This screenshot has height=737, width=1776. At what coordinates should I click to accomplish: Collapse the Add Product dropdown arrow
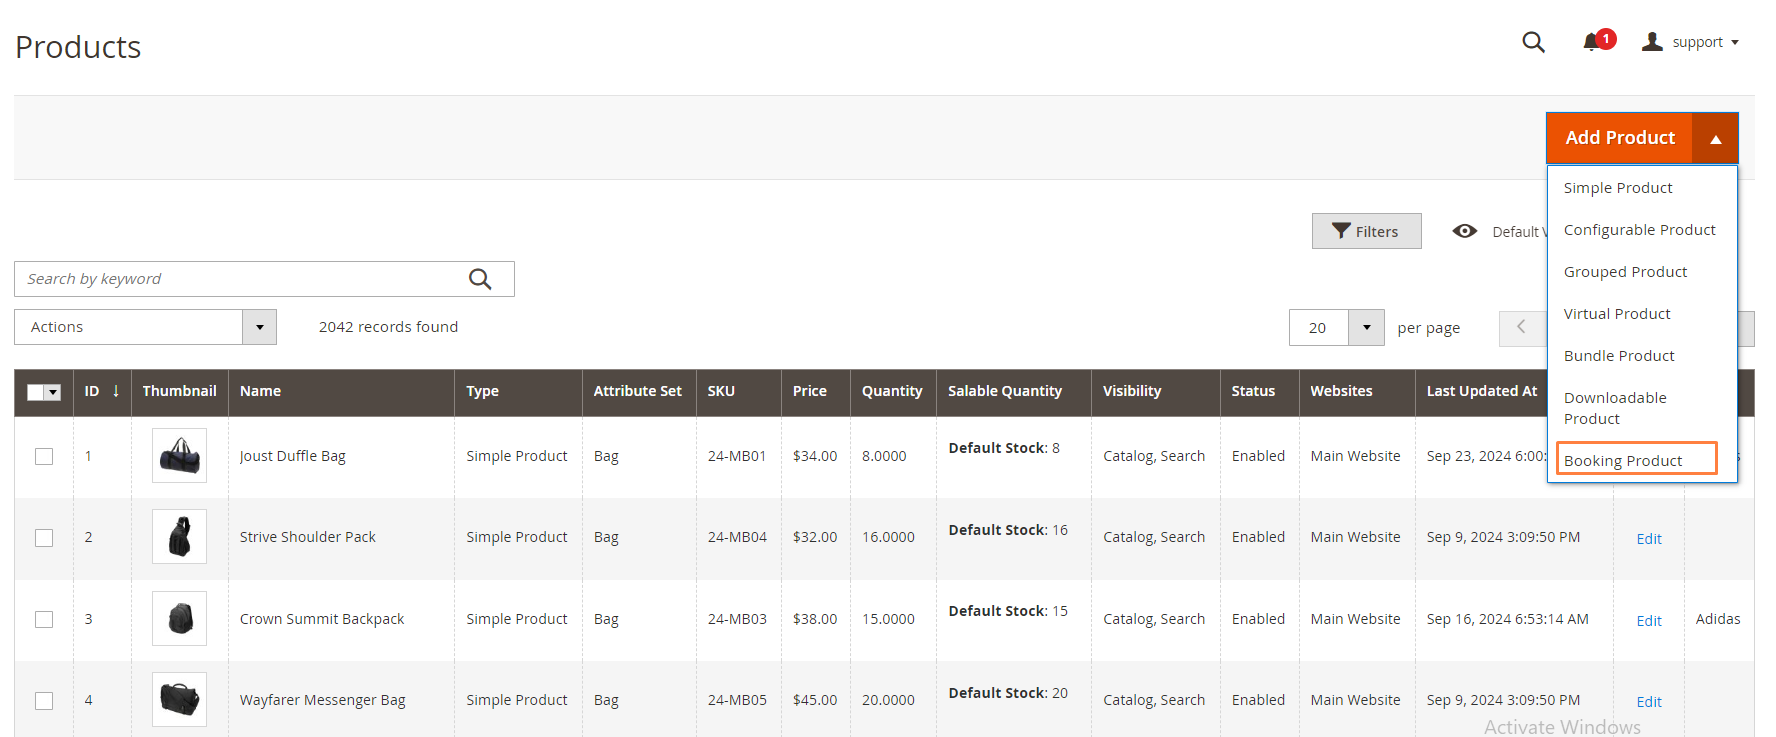tap(1715, 138)
